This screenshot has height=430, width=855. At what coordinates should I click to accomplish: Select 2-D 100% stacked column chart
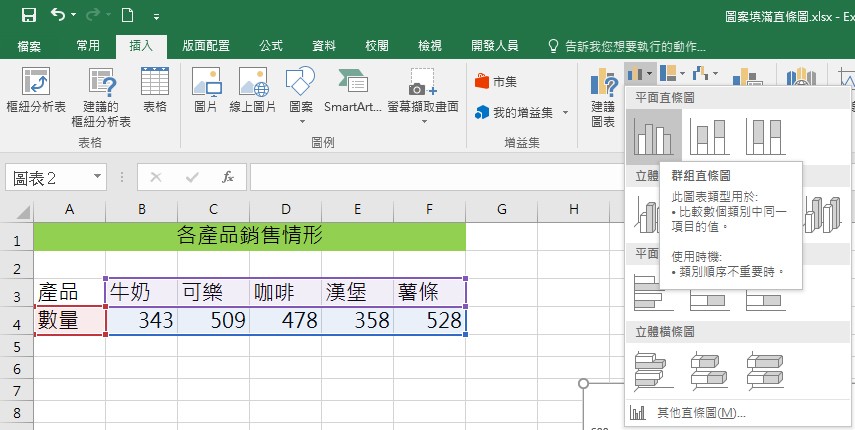click(766, 136)
